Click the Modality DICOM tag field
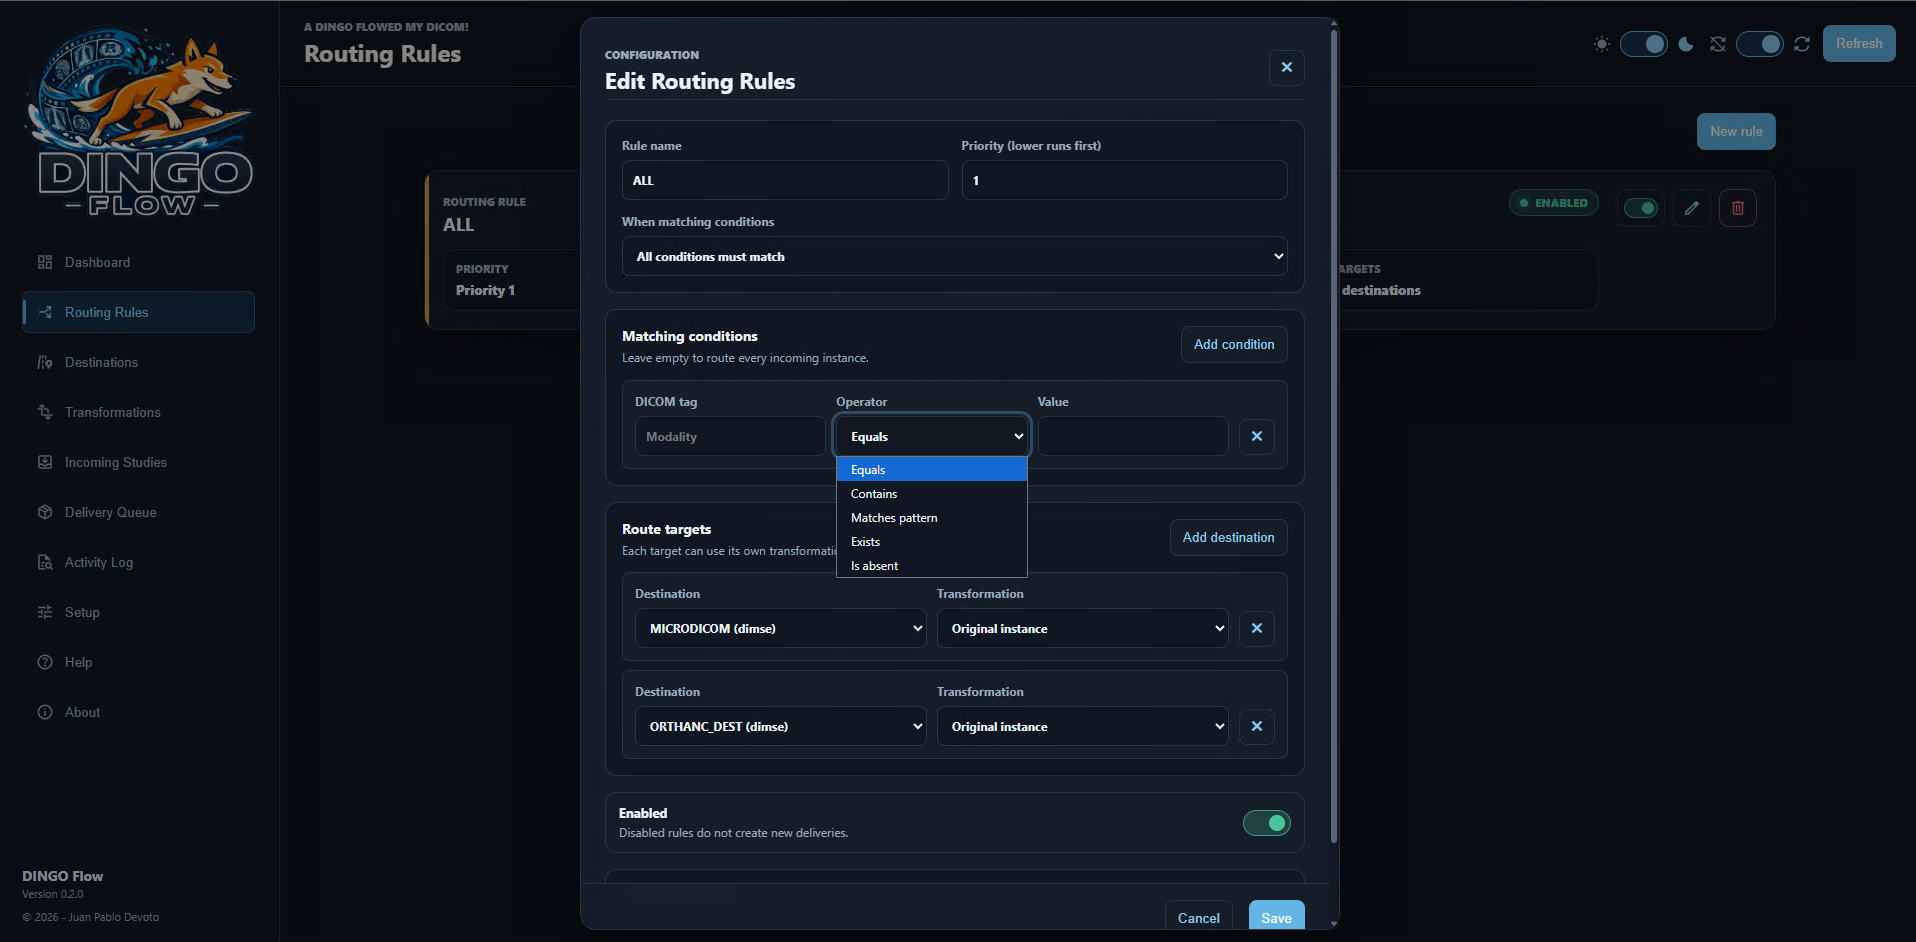 tap(730, 436)
